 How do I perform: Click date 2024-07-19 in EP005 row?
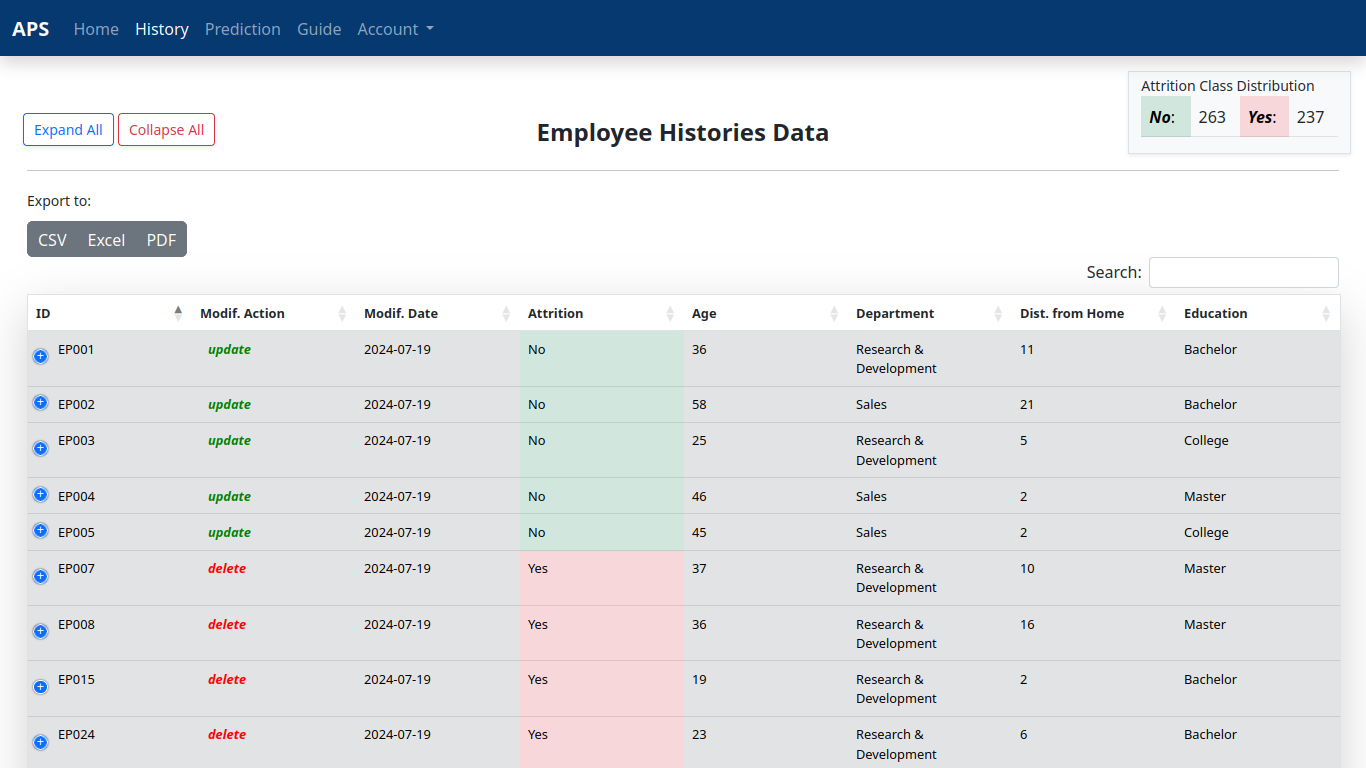click(x=397, y=533)
